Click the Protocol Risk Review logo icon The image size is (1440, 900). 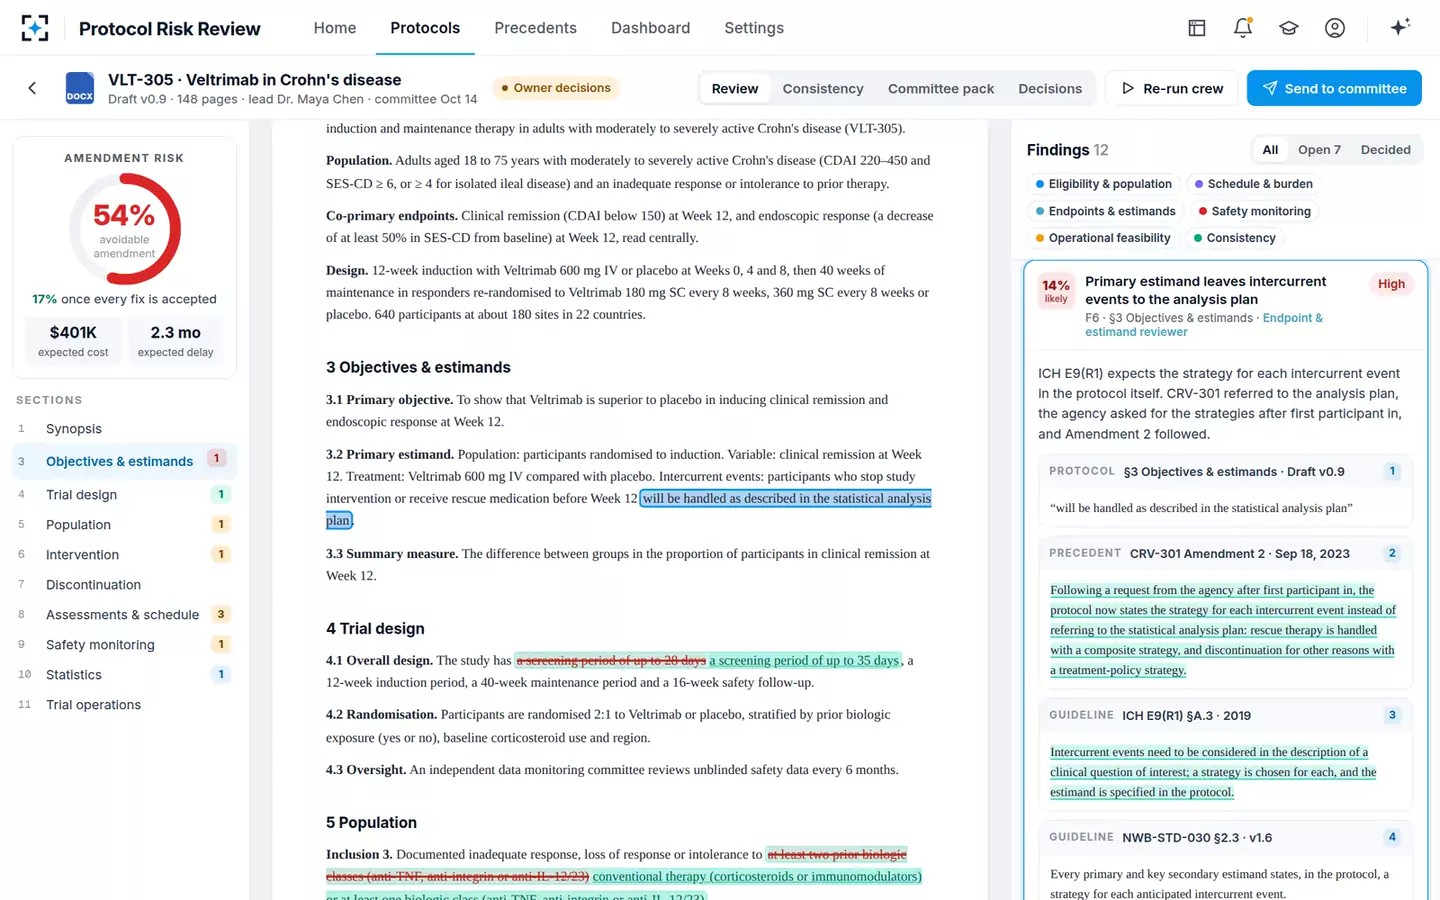pyautogui.click(x=35, y=28)
